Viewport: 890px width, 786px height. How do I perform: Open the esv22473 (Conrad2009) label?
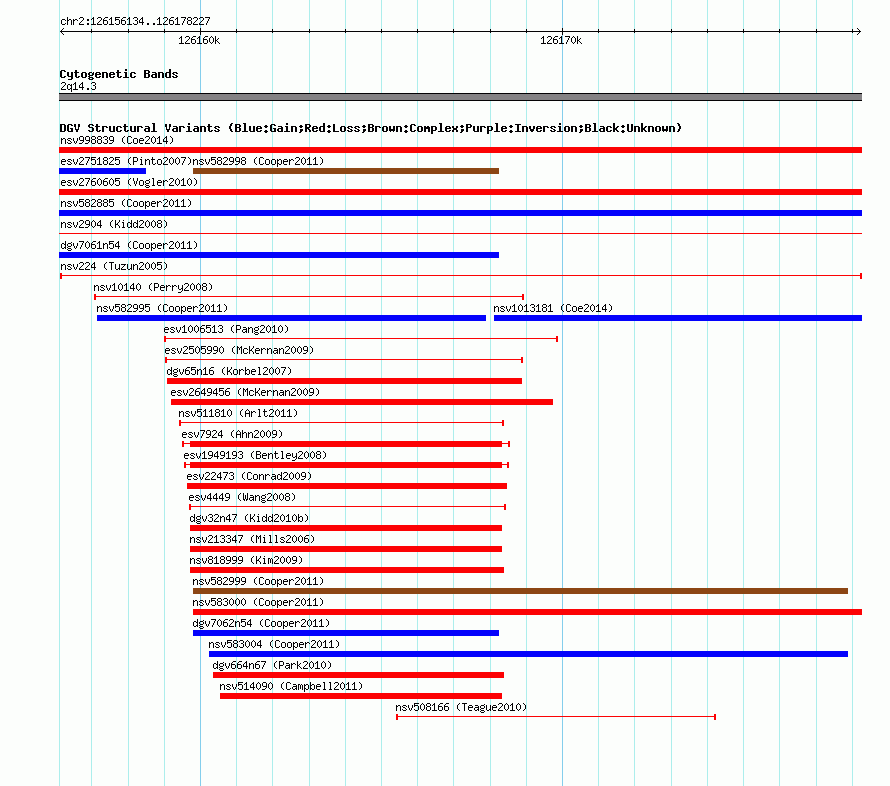pos(249,476)
